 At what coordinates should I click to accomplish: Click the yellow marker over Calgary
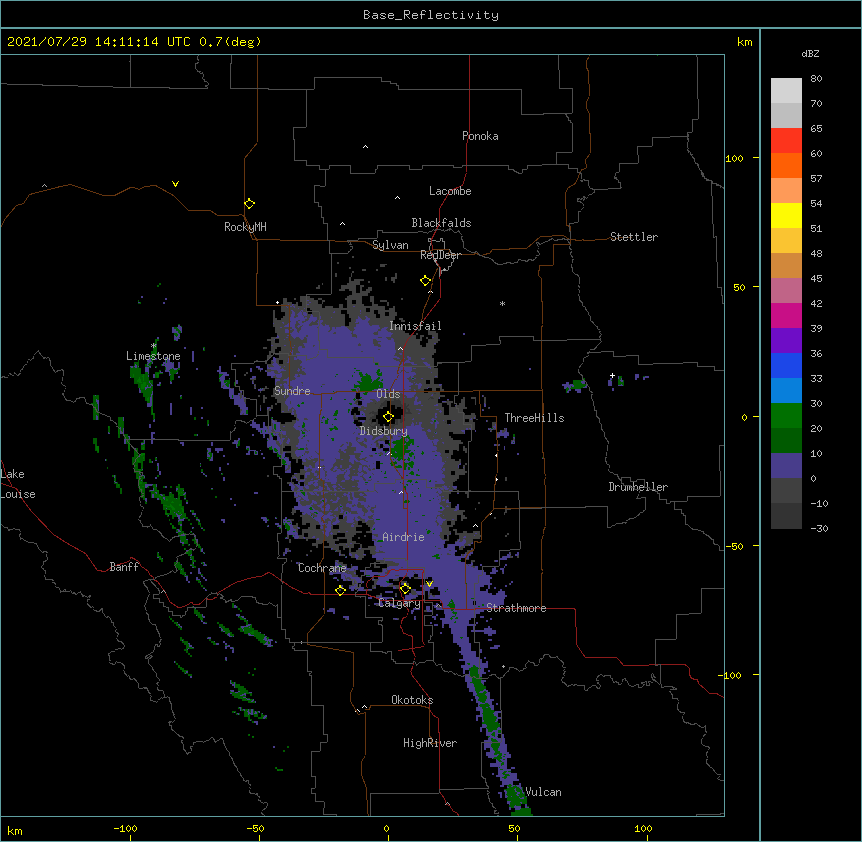[405, 589]
